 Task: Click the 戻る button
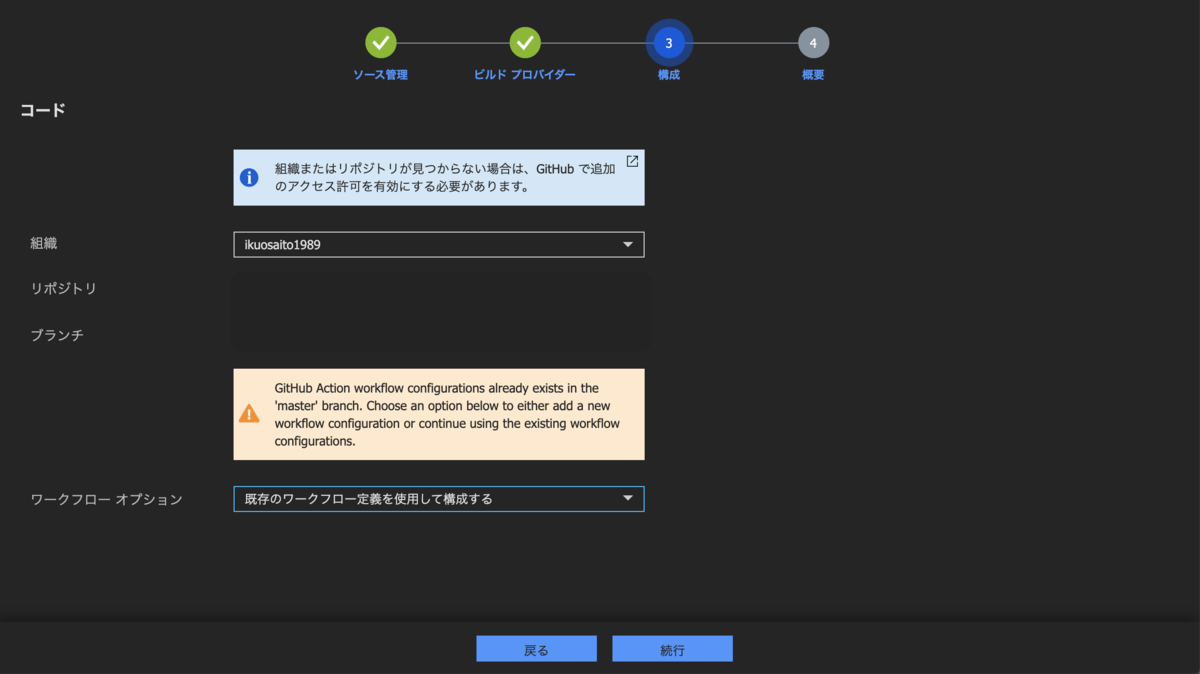tap(536, 649)
